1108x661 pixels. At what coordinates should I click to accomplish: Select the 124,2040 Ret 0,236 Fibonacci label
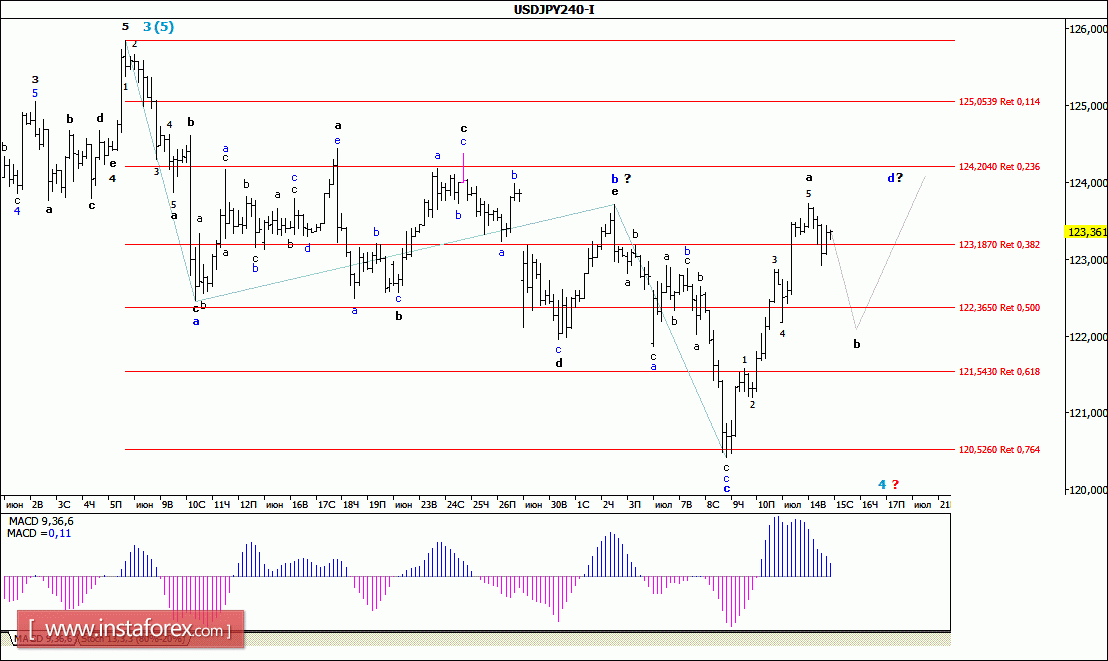(x=999, y=167)
